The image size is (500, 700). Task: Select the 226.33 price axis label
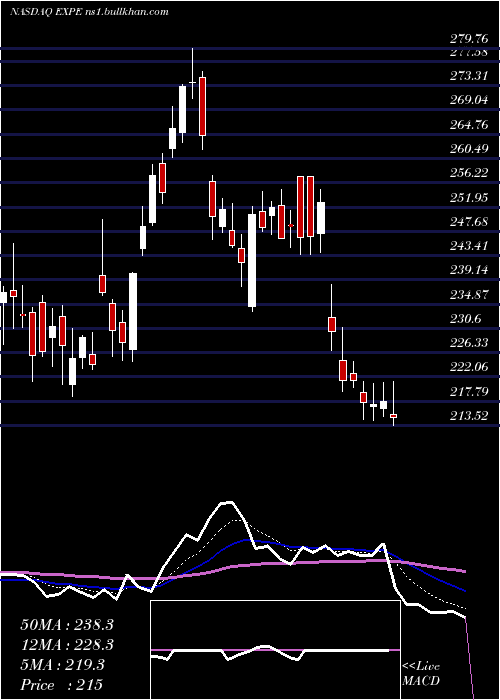[468, 343]
